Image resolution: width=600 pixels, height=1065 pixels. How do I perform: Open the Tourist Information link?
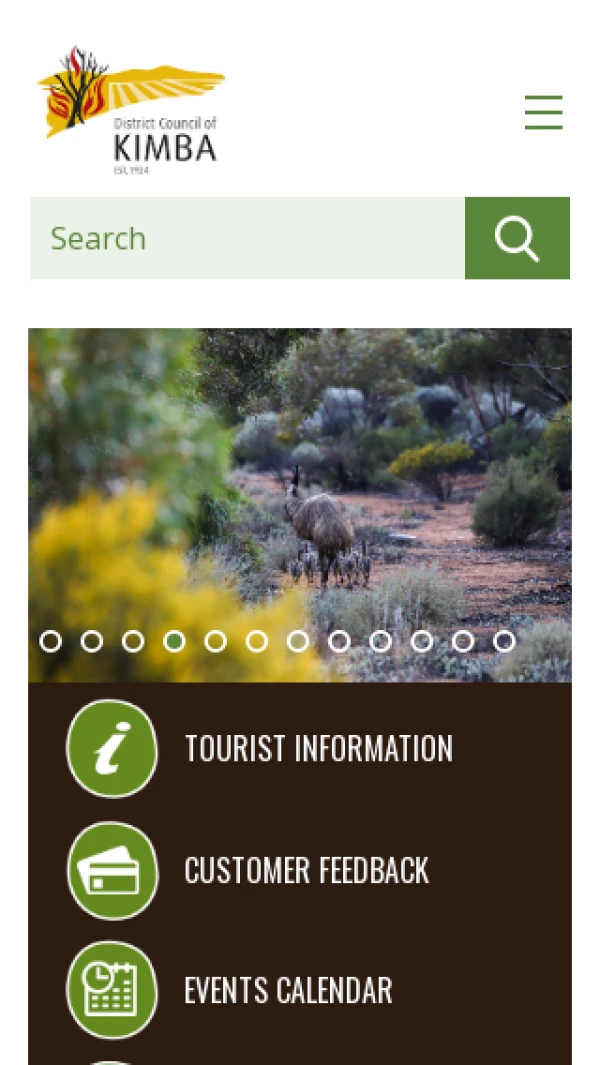pos(319,748)
